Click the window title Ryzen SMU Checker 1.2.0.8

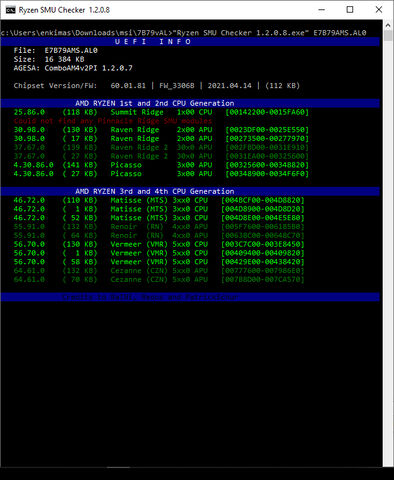[x=64, y=10]
